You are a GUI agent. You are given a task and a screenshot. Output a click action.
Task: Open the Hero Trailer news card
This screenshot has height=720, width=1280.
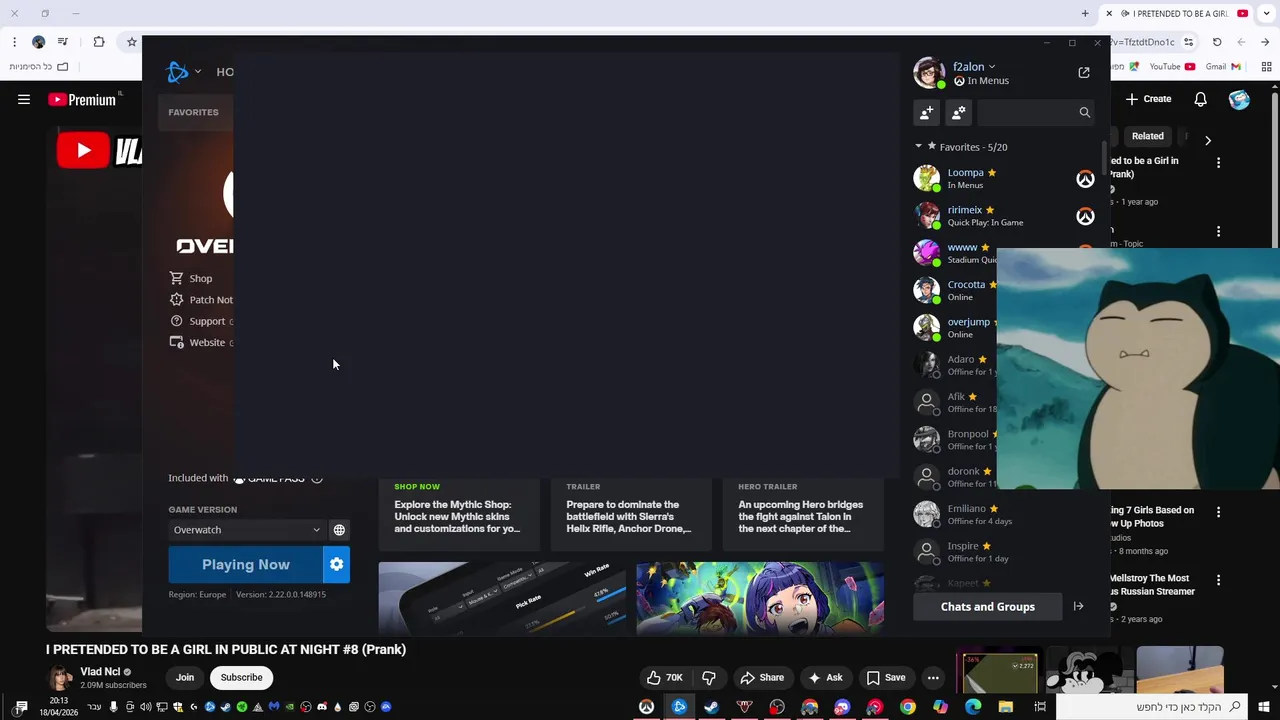point(804,515)
